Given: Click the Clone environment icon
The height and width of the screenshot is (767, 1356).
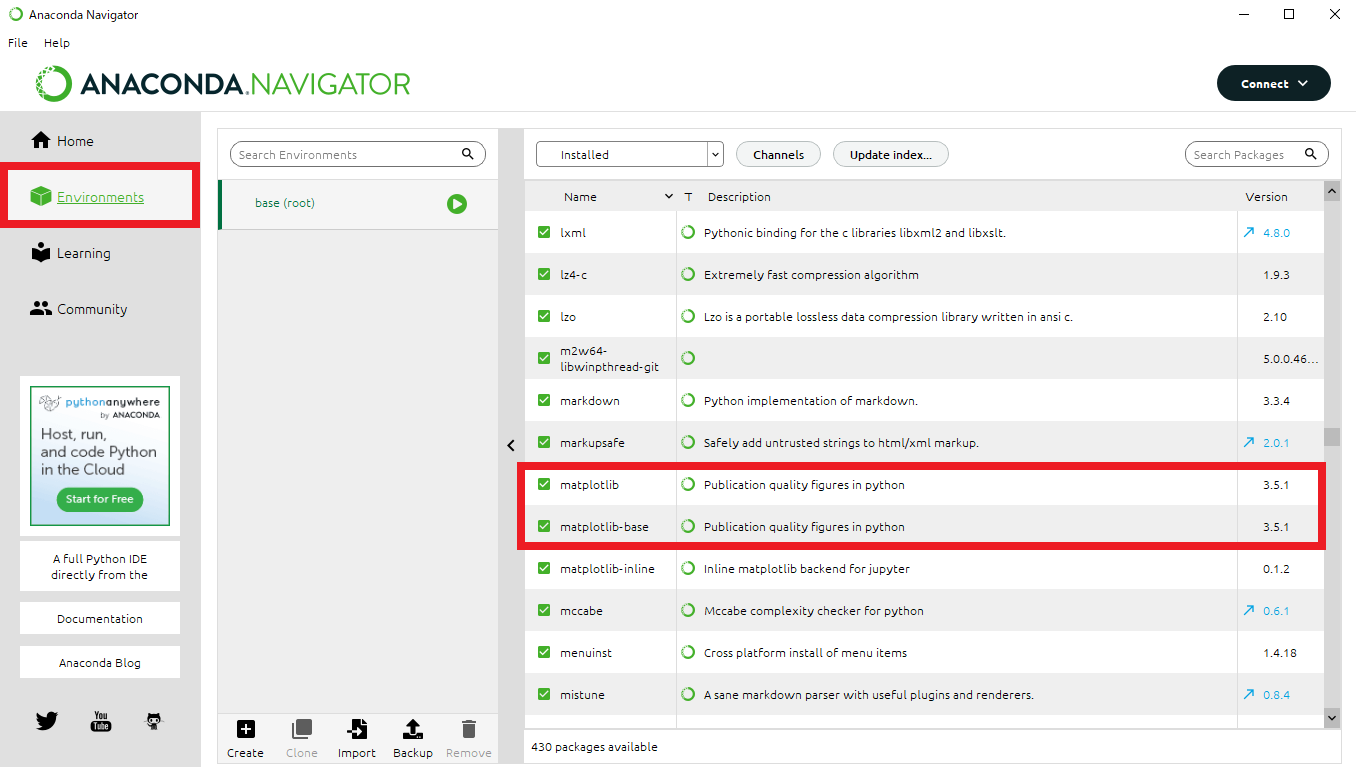Looking at the screenshot, I should click(x=301, y=729).
